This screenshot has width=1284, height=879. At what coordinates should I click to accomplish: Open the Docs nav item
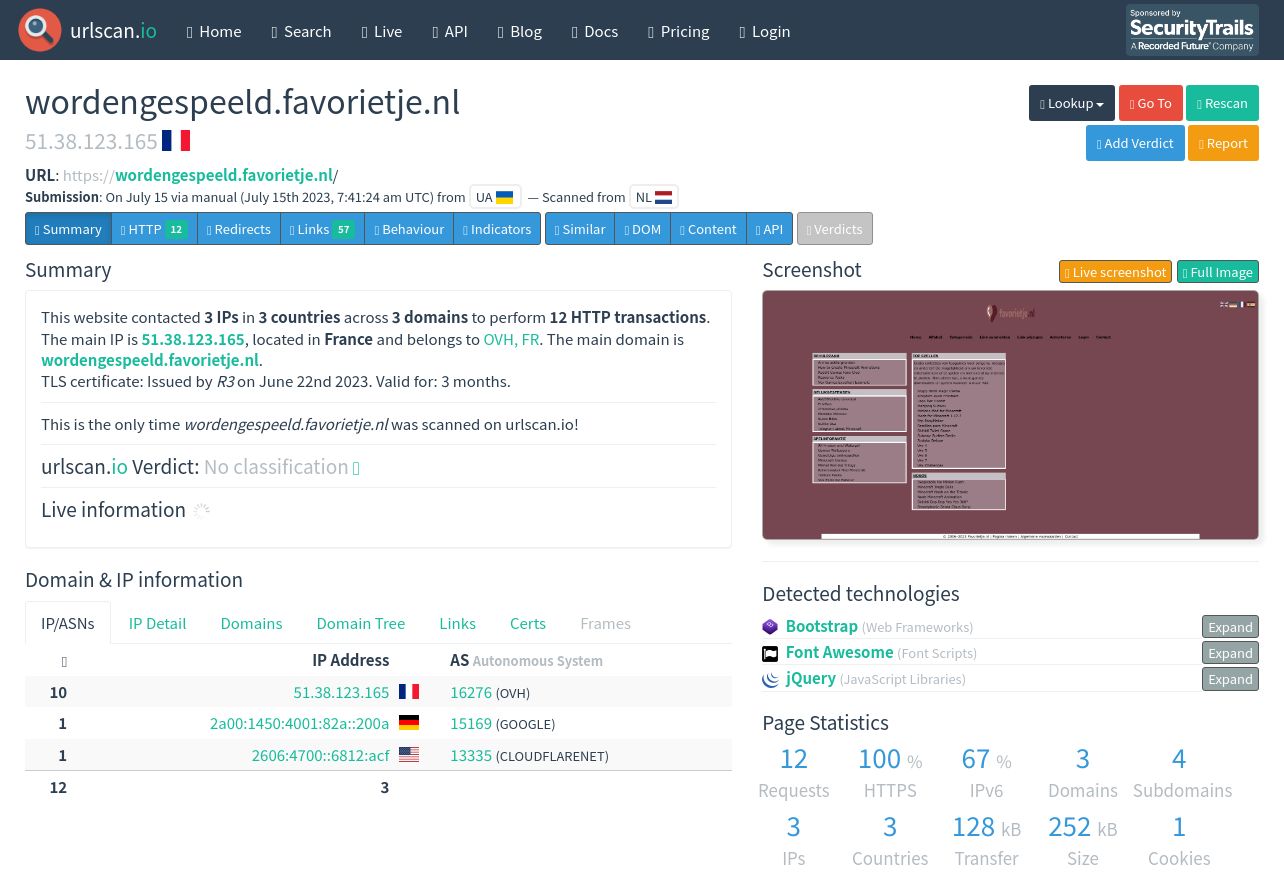[595, 31]
